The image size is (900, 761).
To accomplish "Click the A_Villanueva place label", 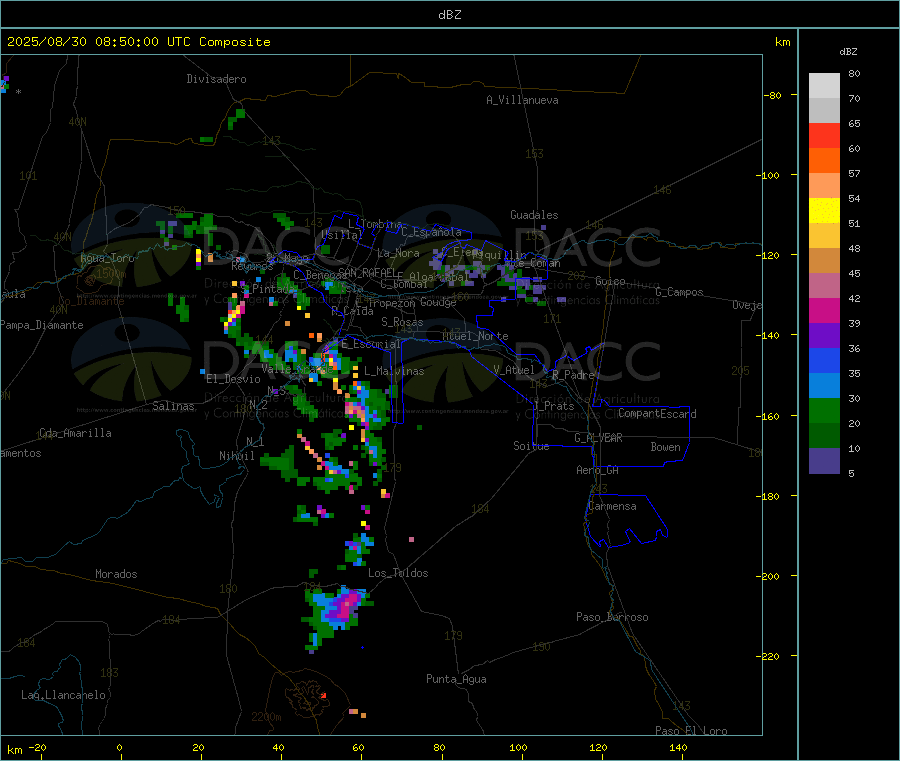I will [522, 100].
